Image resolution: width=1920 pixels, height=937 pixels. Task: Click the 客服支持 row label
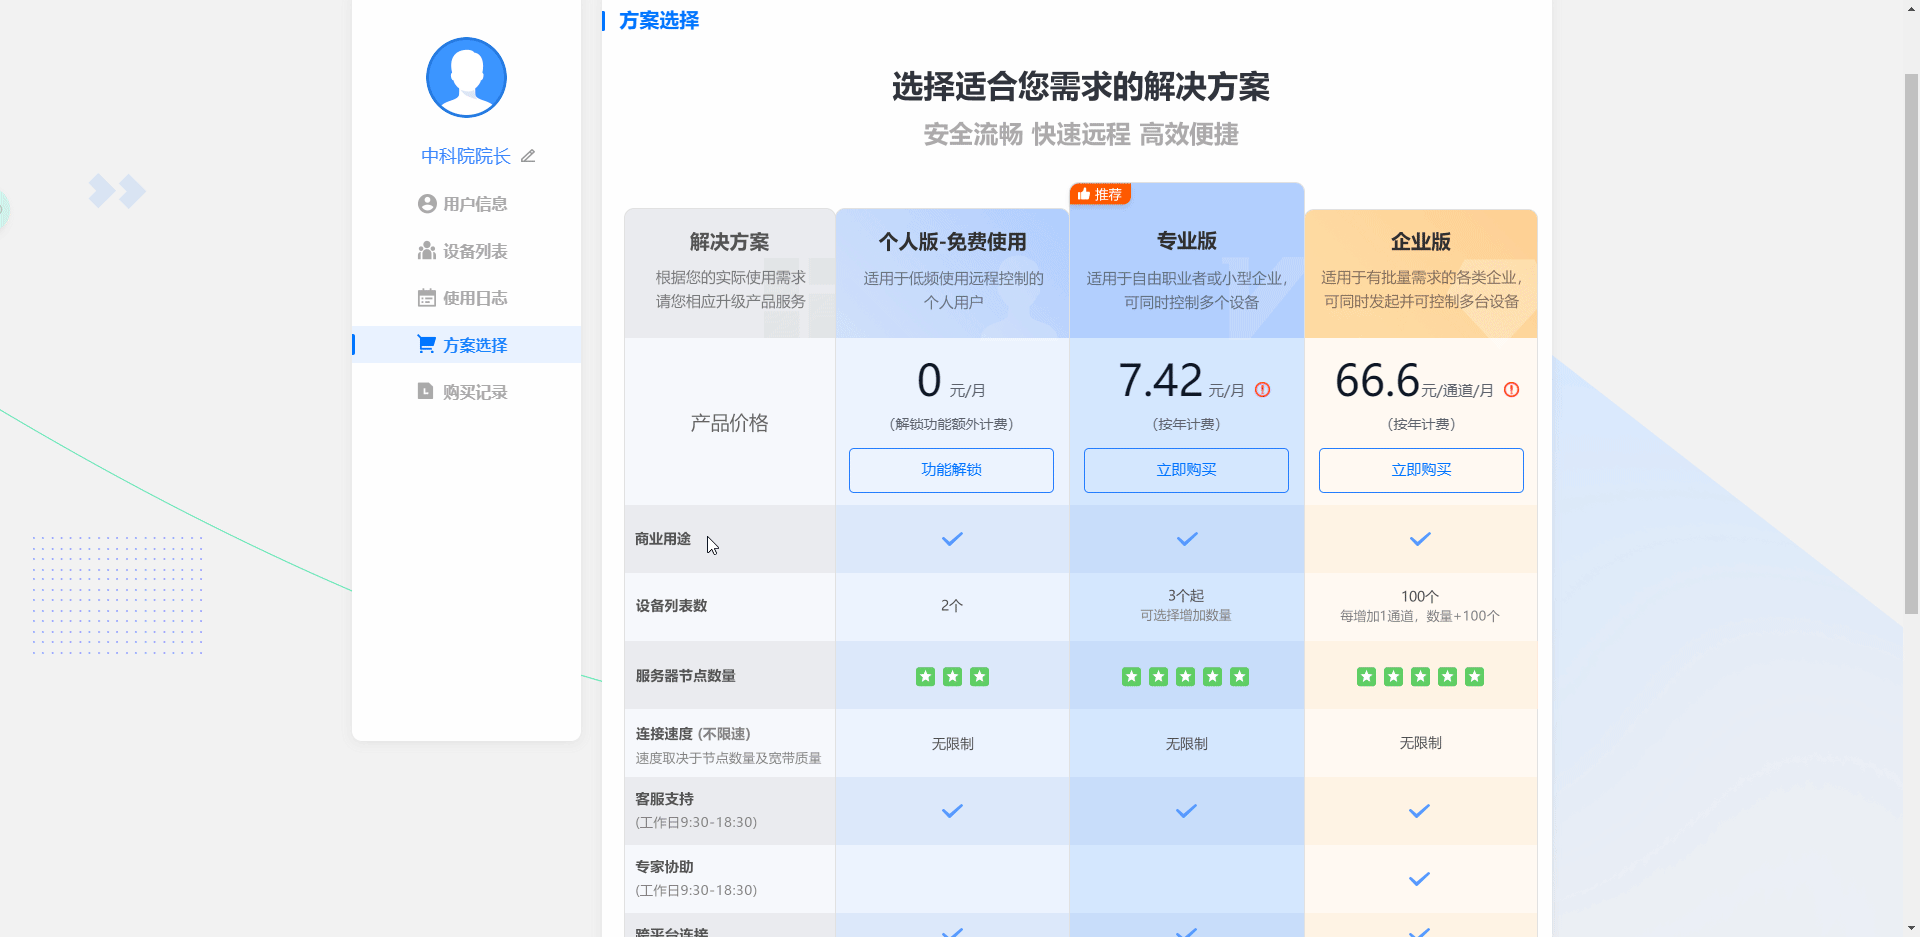tap(664, 799)
